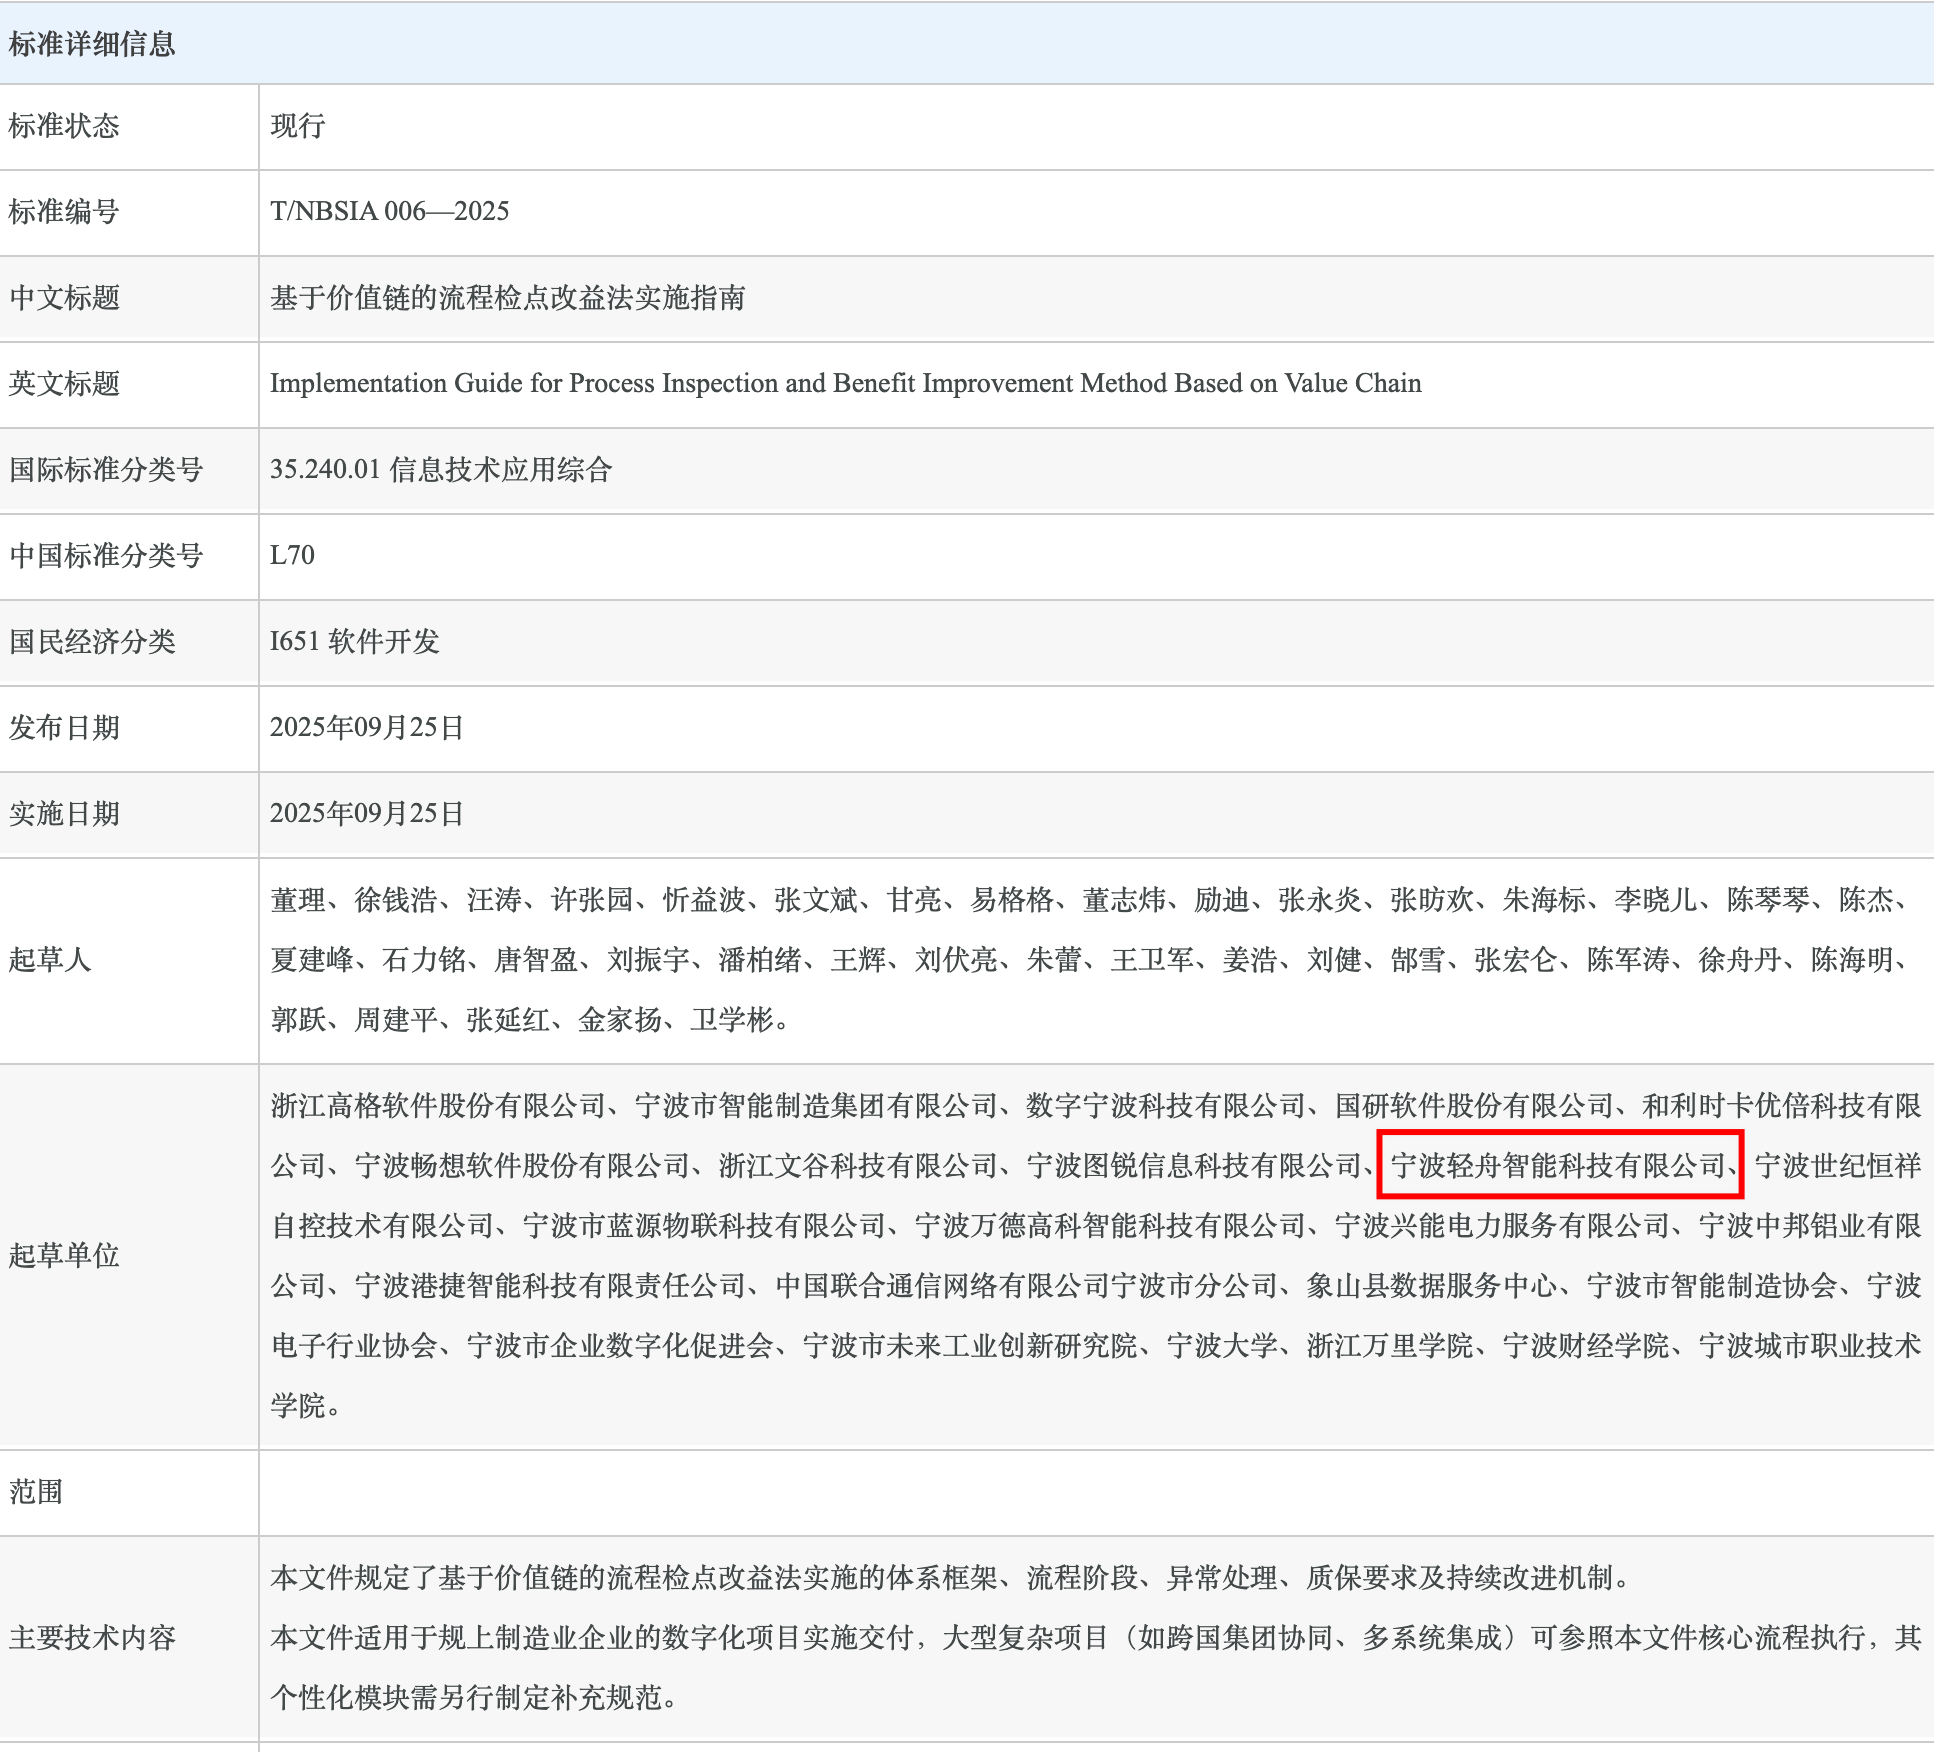Click 宁波大学 in drafting units
Image resolution: width=1934 pixels, height=1752 pixels.
pos(1222,1346)
